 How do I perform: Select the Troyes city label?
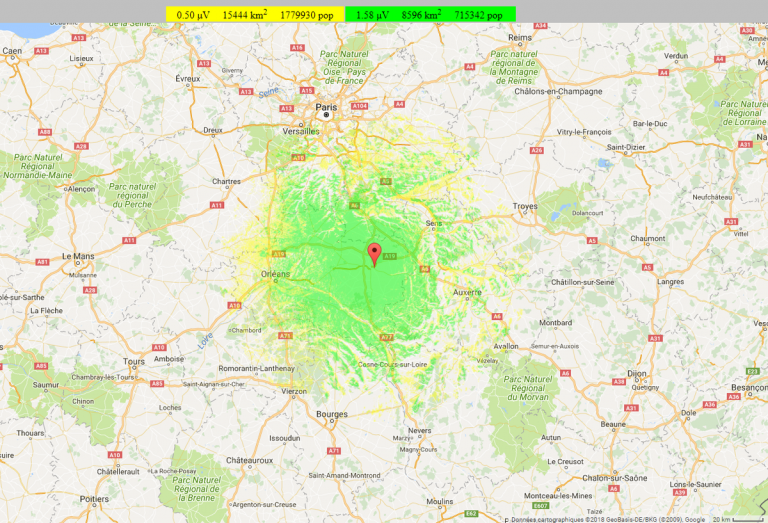pyautogui.click(x=525, y=205)
